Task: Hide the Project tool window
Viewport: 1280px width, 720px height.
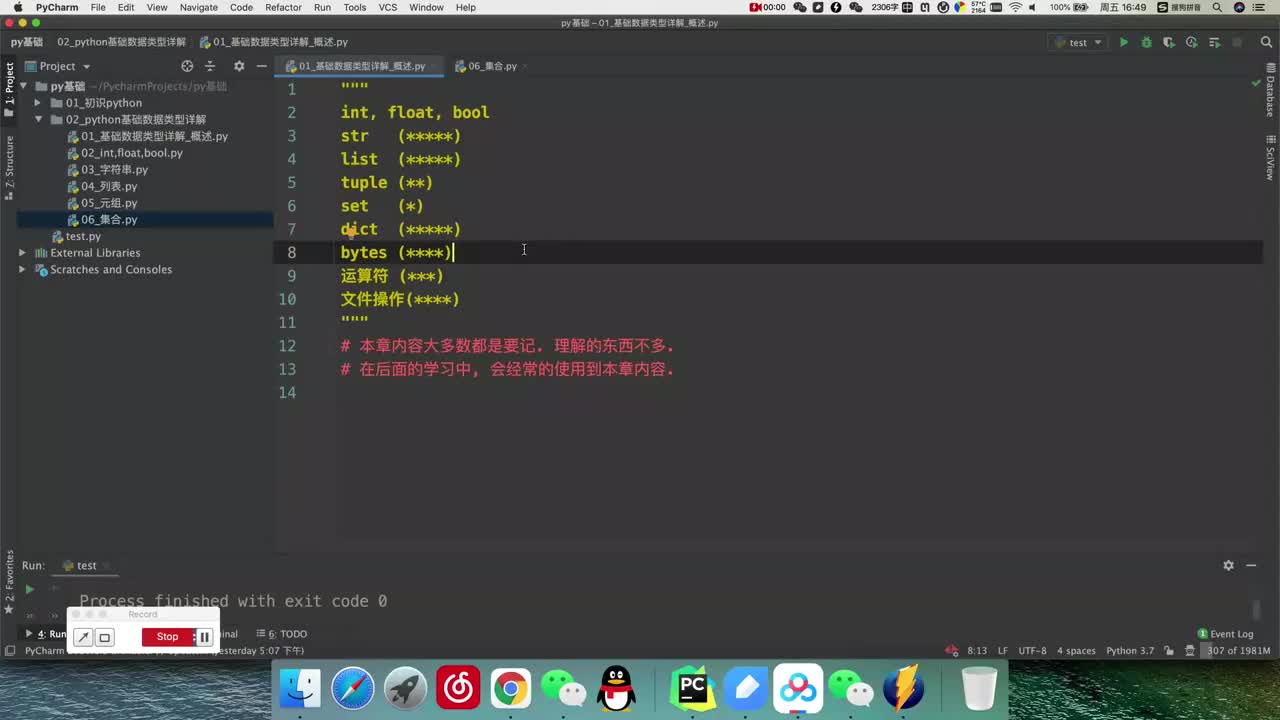Action: tap(261, 66)
